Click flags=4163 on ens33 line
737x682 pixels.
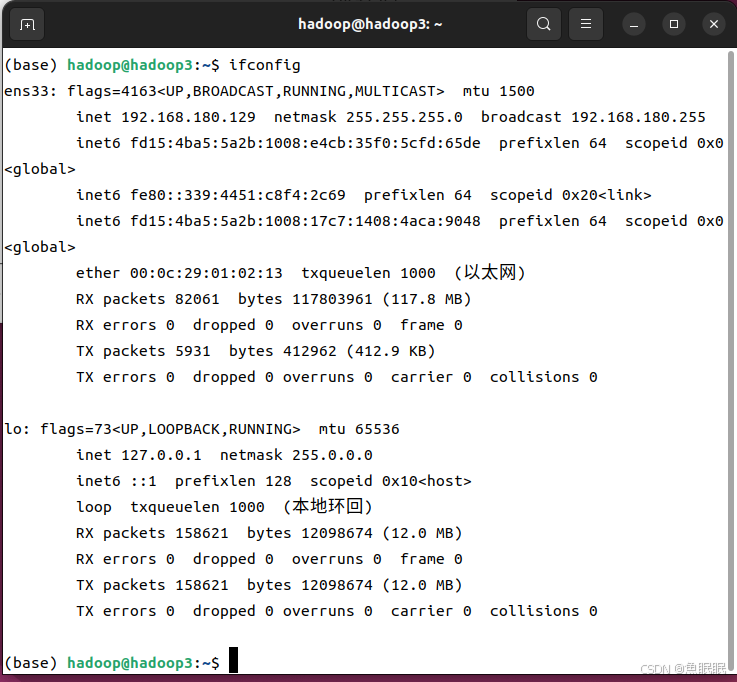112,91
